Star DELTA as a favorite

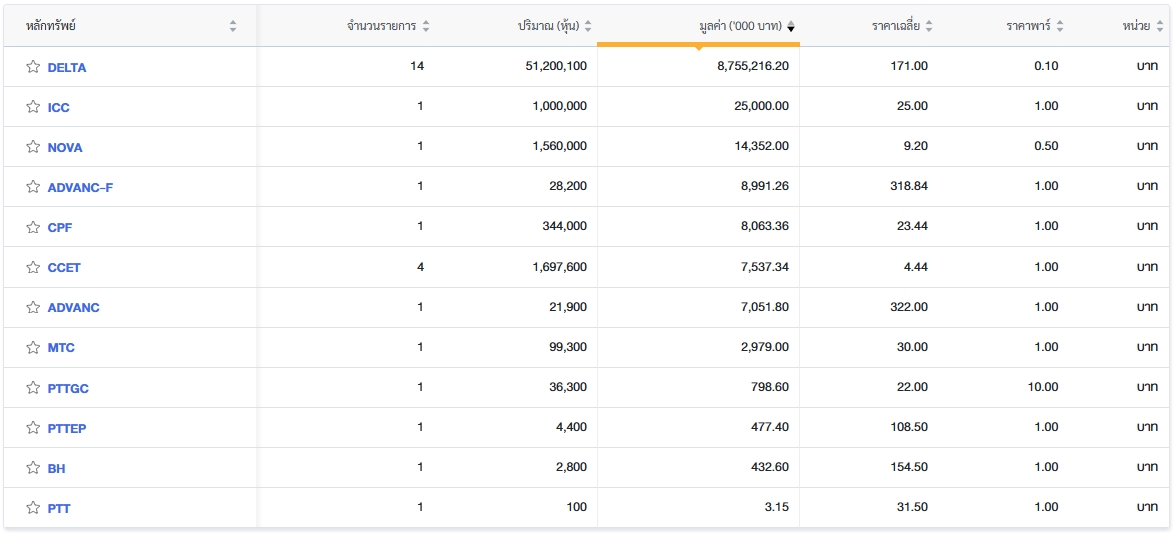click(33, 67)
